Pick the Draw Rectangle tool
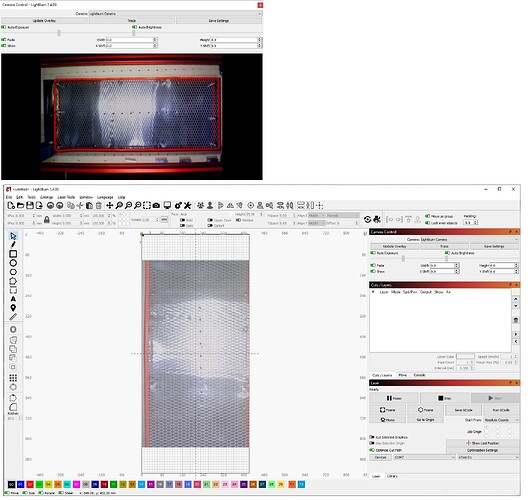 (x=13, y=254)
